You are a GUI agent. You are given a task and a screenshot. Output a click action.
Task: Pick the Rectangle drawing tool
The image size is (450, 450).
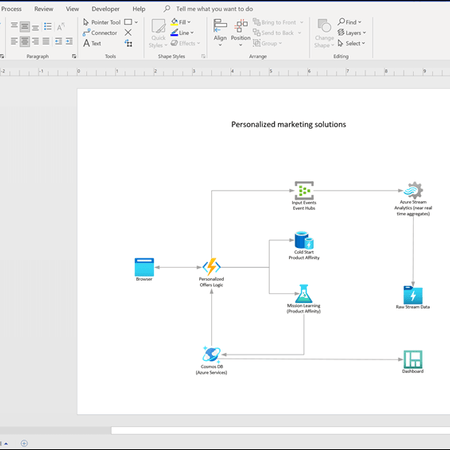tap(128, 22)
